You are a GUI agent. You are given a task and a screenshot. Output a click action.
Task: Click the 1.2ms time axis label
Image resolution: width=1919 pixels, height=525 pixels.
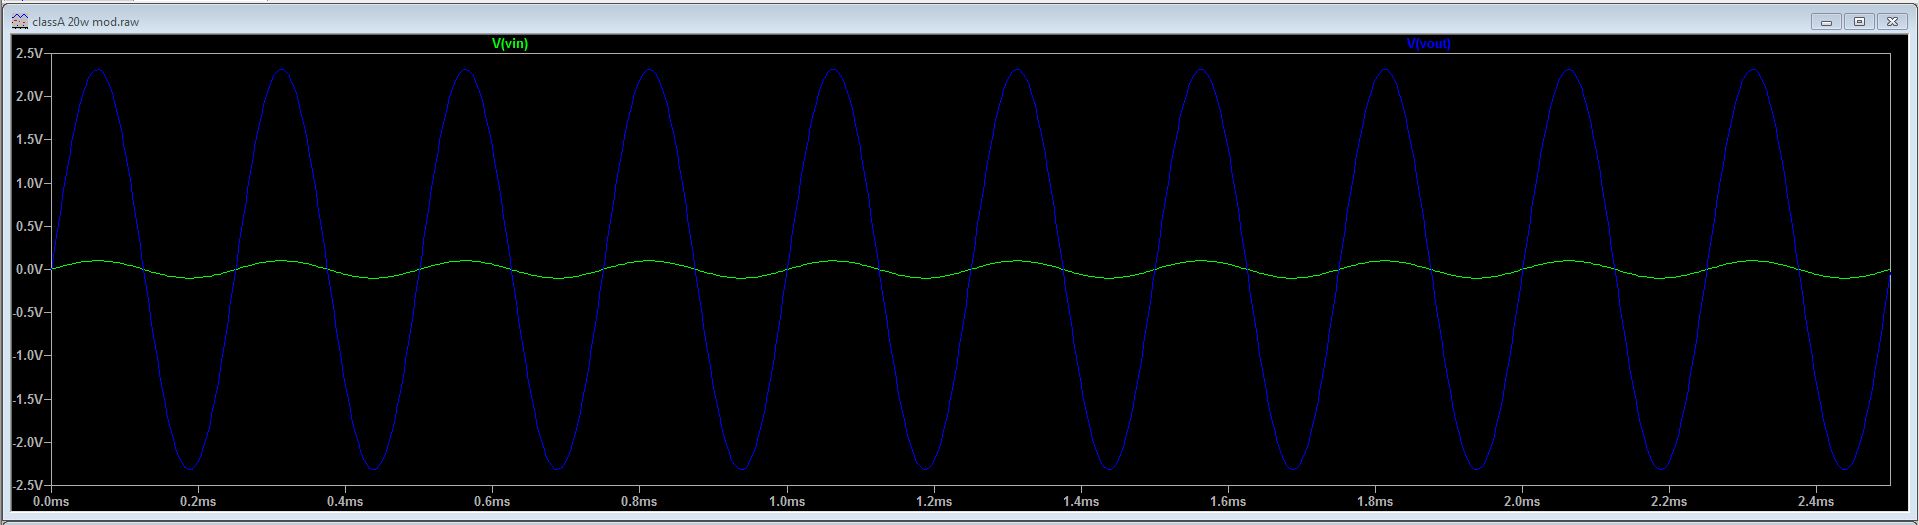tap(933, 501)
